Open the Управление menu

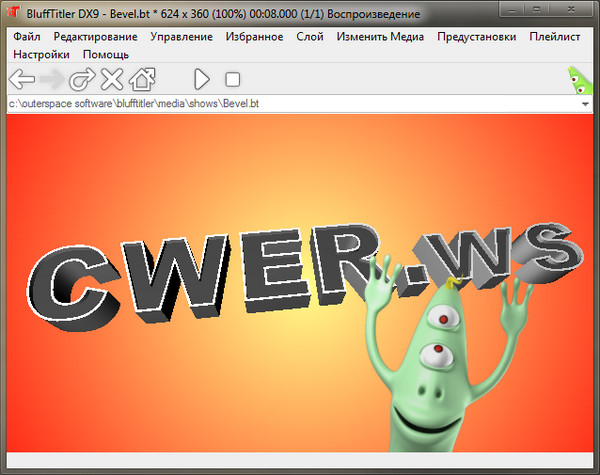pos(181,37)
